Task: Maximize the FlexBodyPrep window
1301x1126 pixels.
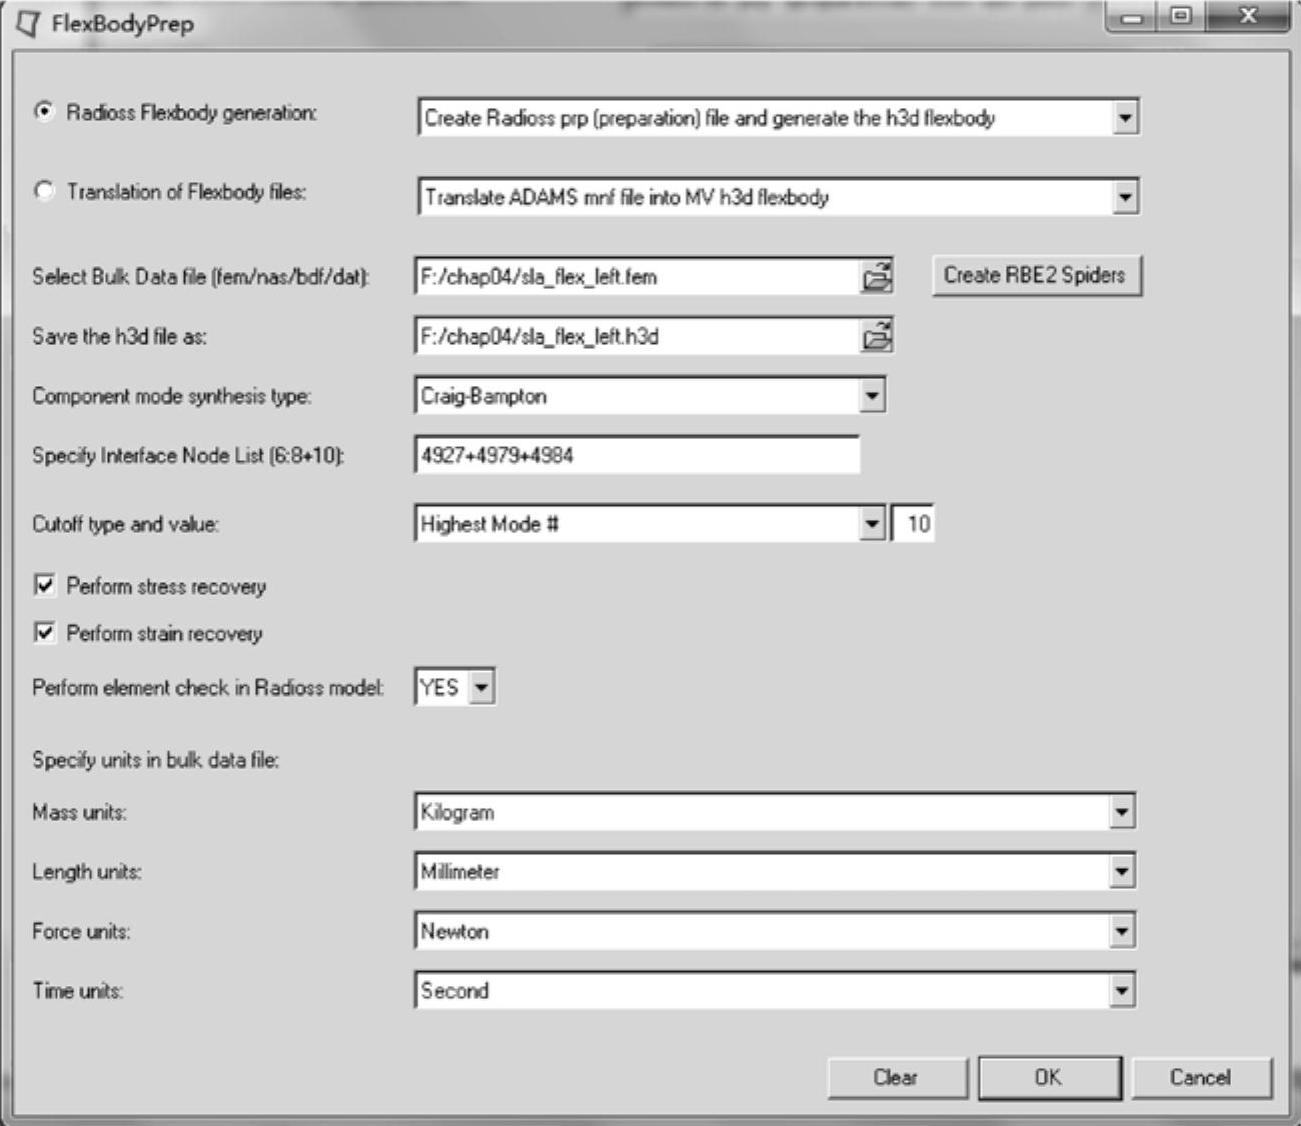Action: coord(1182,17)
